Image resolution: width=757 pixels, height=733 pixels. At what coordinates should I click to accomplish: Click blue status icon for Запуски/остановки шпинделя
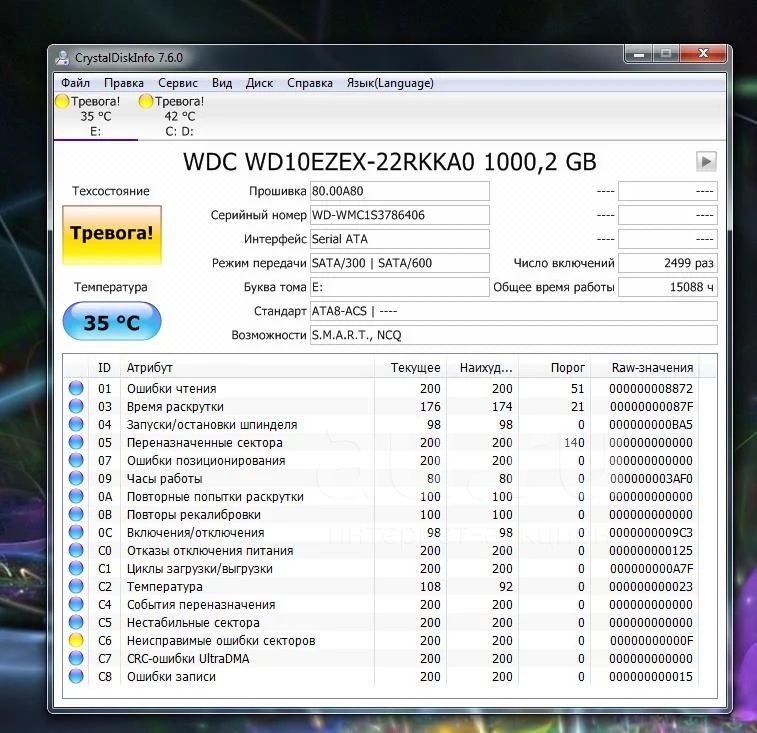(76, 424)
